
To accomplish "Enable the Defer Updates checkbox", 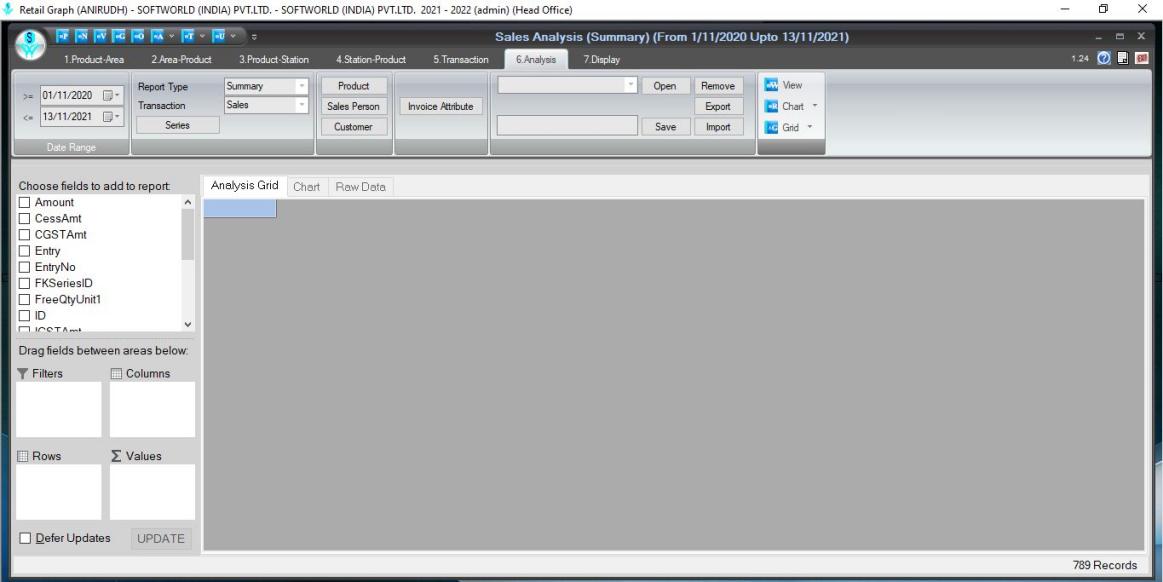I will pyautogui.click(x=25, y=538).
